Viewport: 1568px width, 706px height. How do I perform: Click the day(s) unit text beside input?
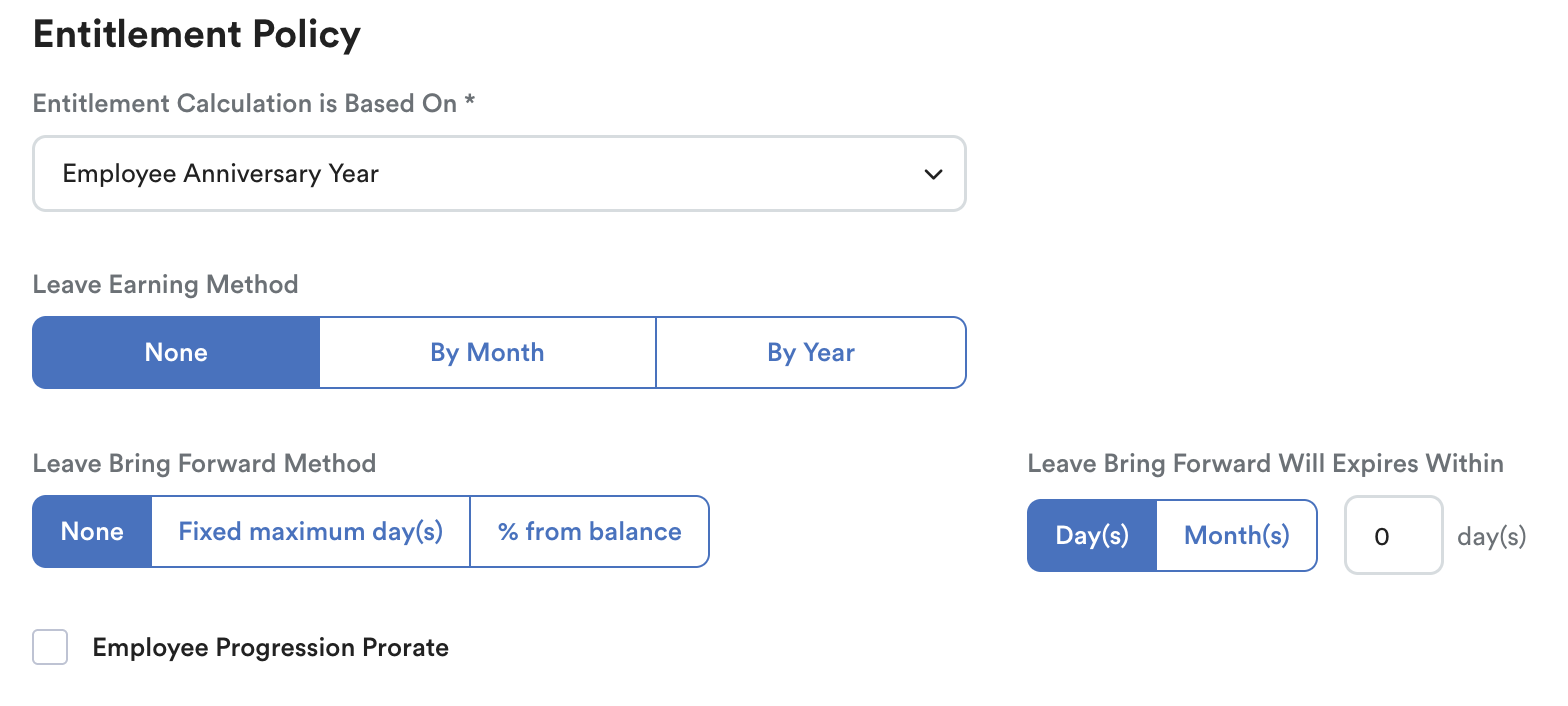tap(1491, 537)
